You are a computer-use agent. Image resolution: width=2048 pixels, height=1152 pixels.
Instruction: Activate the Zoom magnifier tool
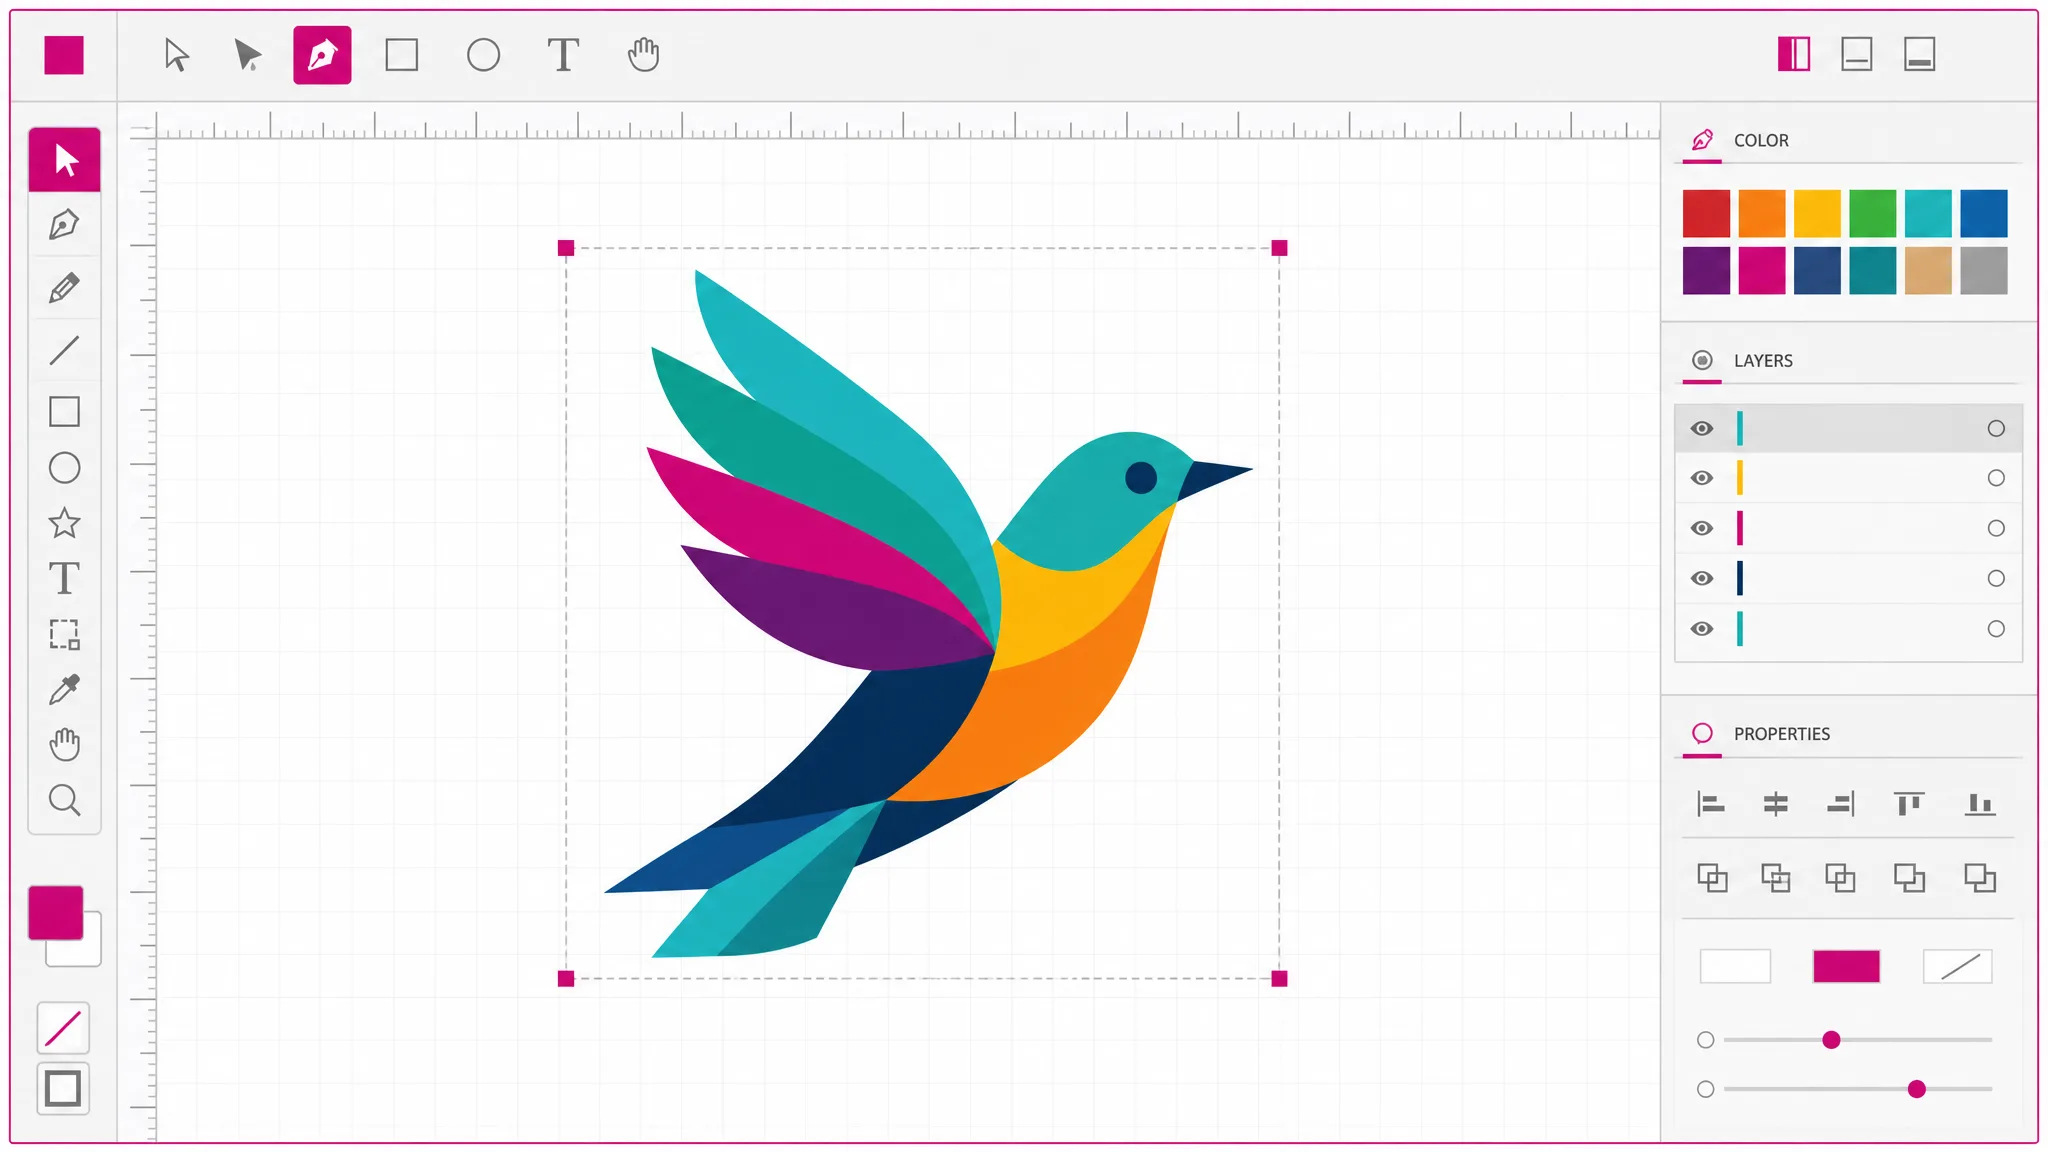coord(64,800)
